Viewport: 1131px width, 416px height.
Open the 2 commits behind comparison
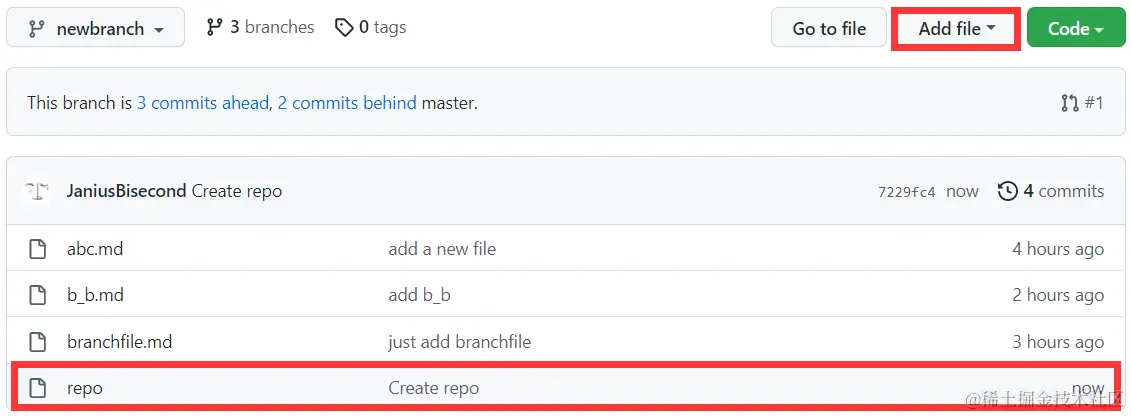click(x=347, y=103)
